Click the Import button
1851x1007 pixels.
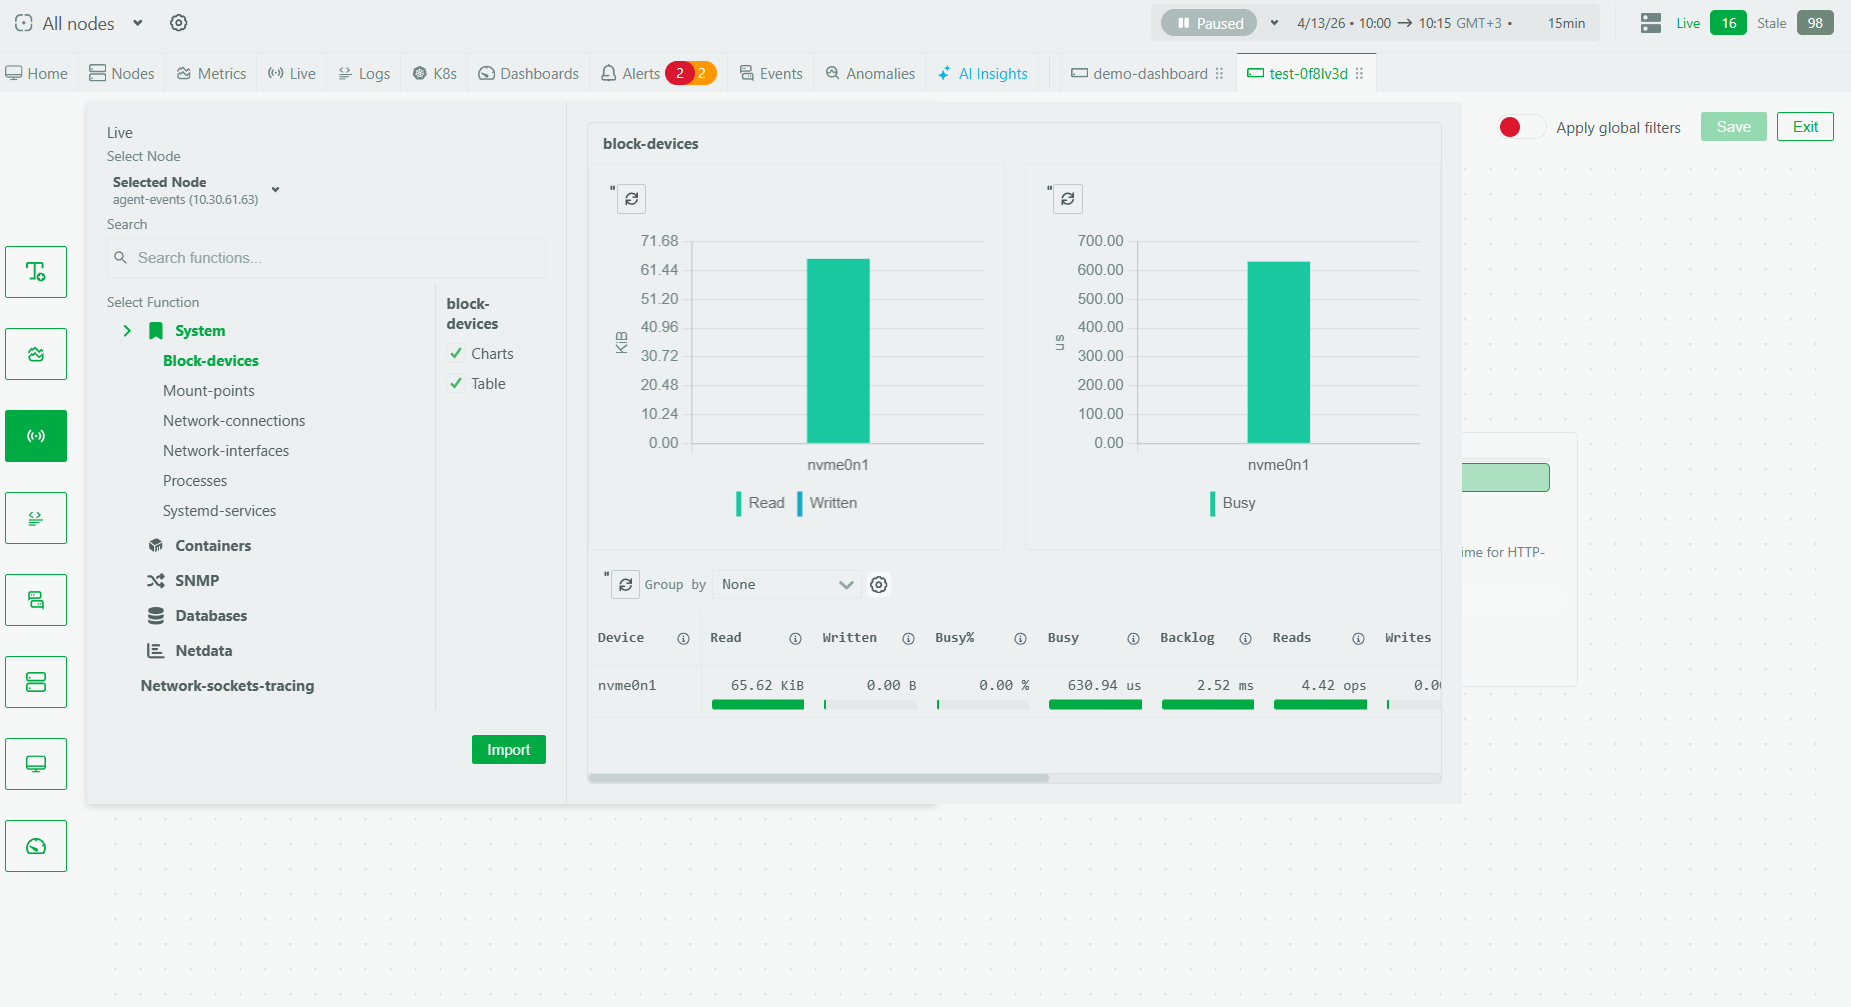(508, 749)
